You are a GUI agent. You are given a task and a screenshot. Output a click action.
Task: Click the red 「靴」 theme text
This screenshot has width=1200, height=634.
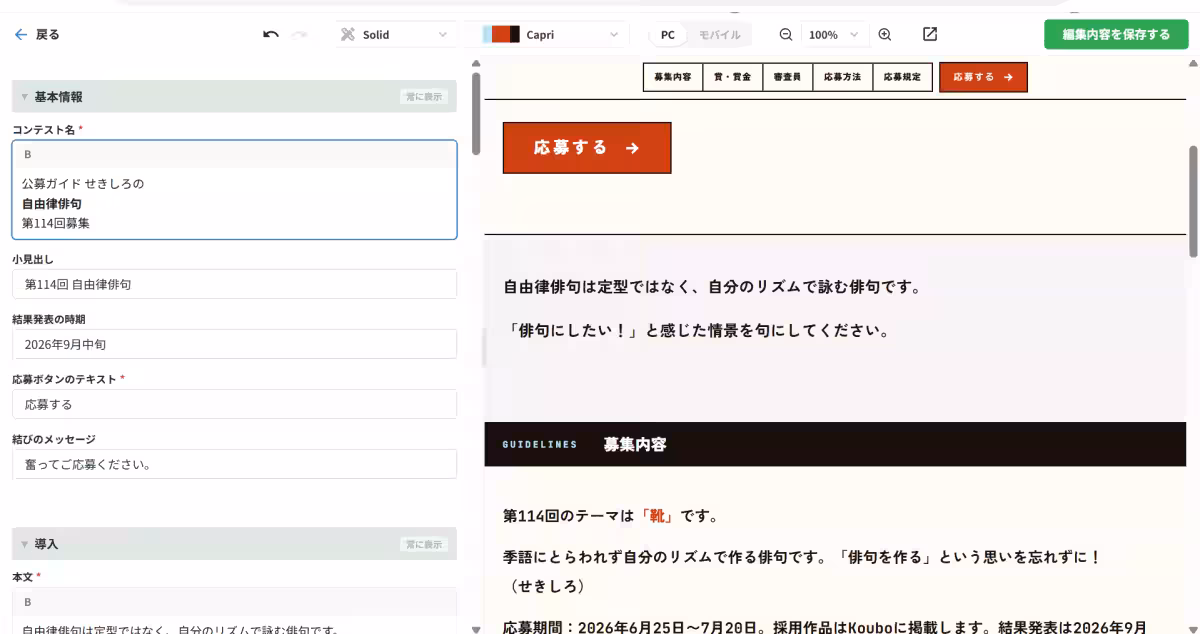(x=657, y=516)
